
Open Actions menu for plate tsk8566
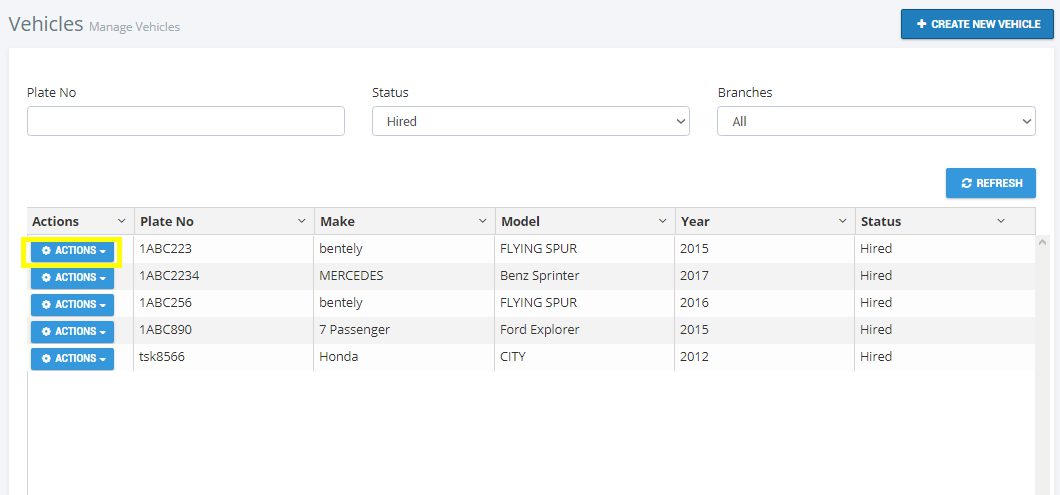(72, 359)
